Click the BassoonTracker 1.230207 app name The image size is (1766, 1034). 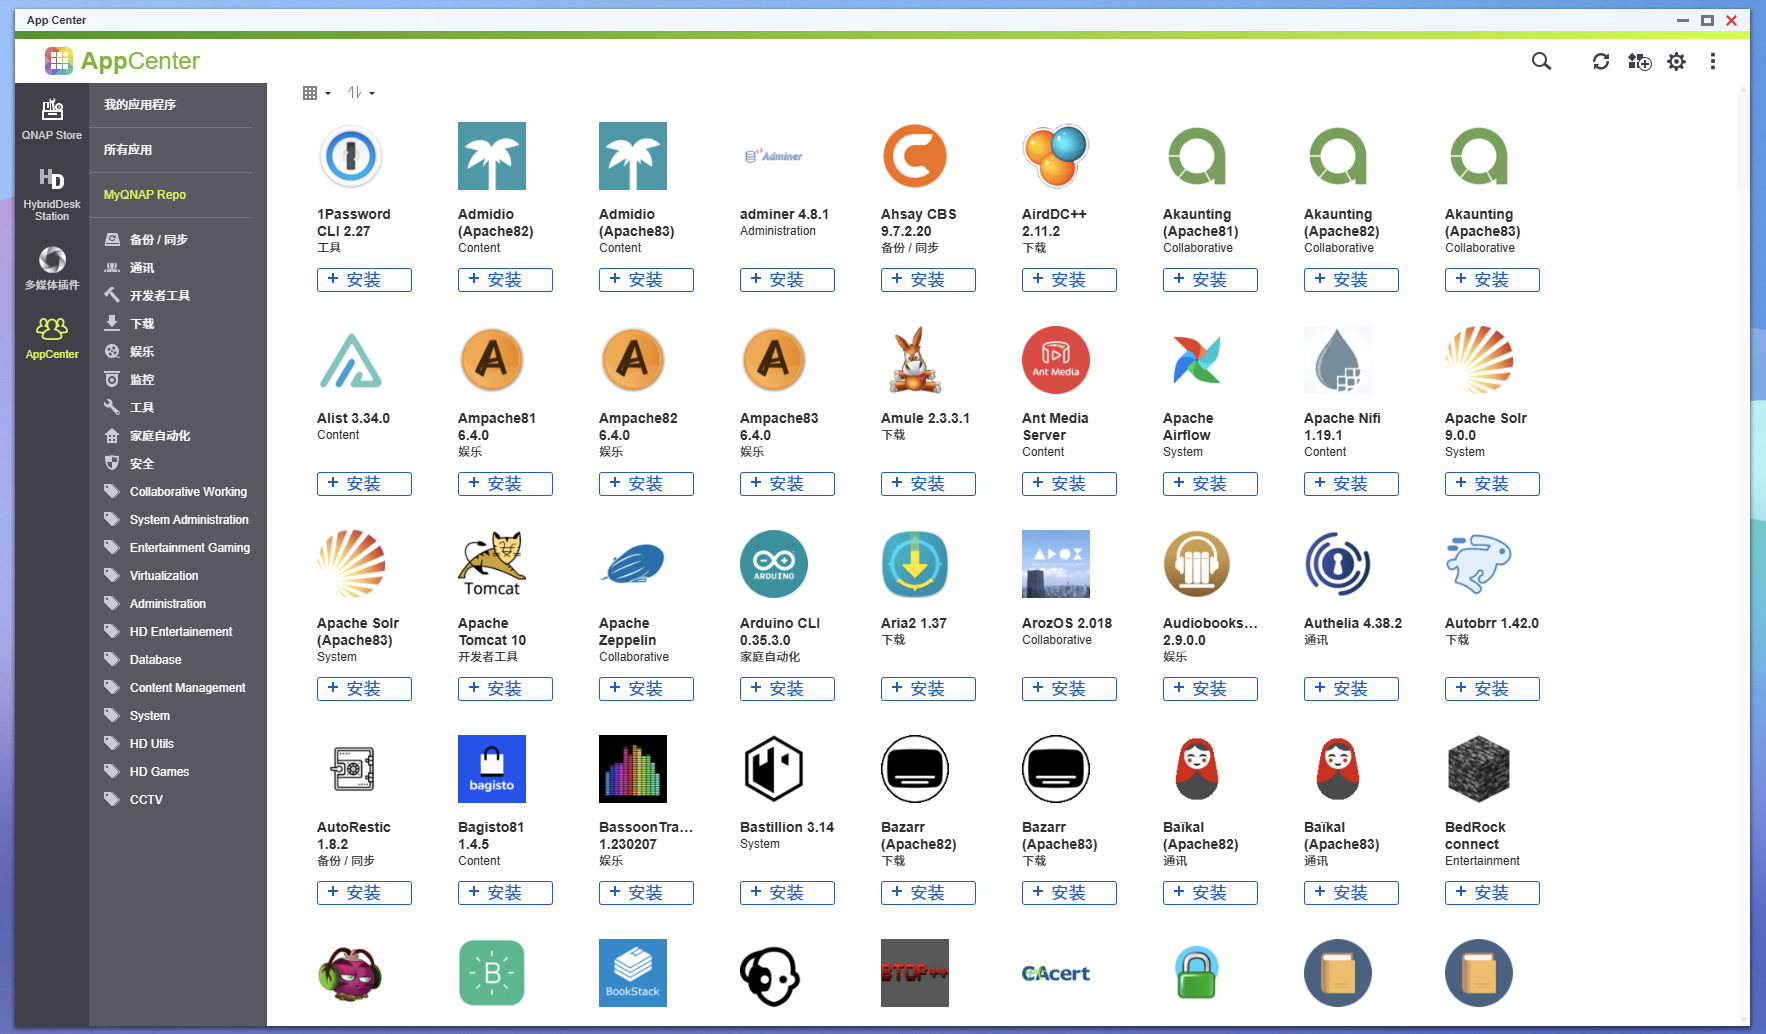(x=646, y=836)
